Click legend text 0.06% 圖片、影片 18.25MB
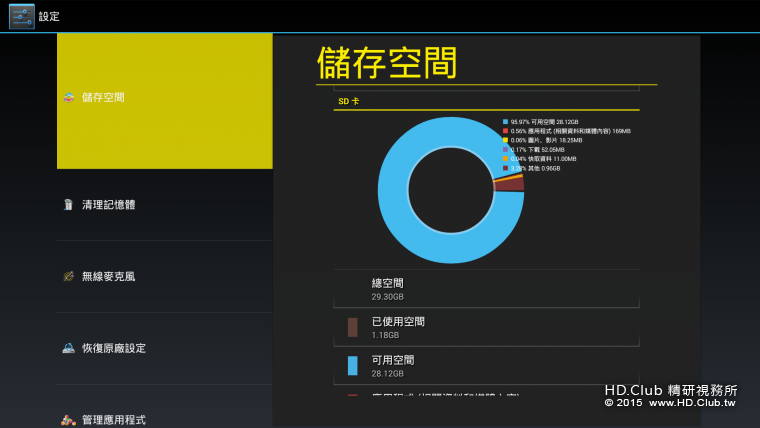 tap(546, 141)
